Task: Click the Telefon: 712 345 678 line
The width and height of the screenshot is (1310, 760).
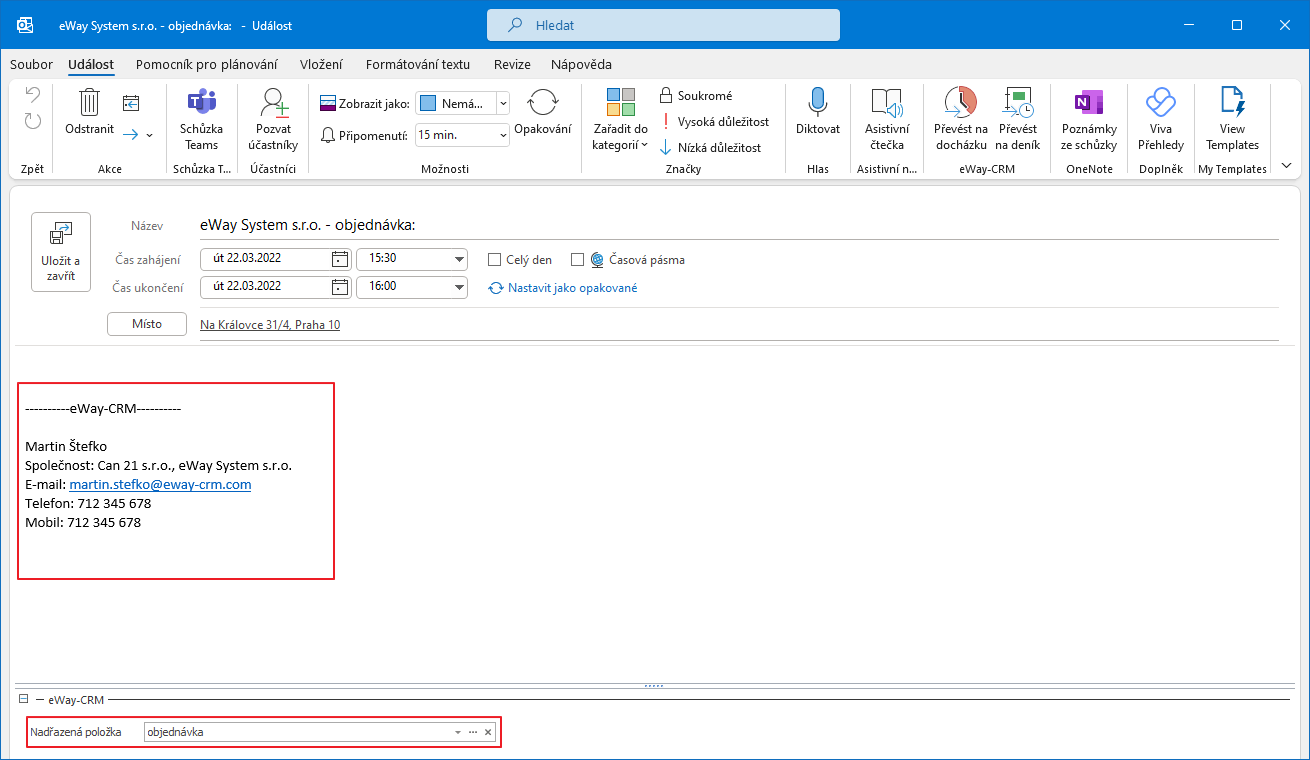Action: click(88, 504)
